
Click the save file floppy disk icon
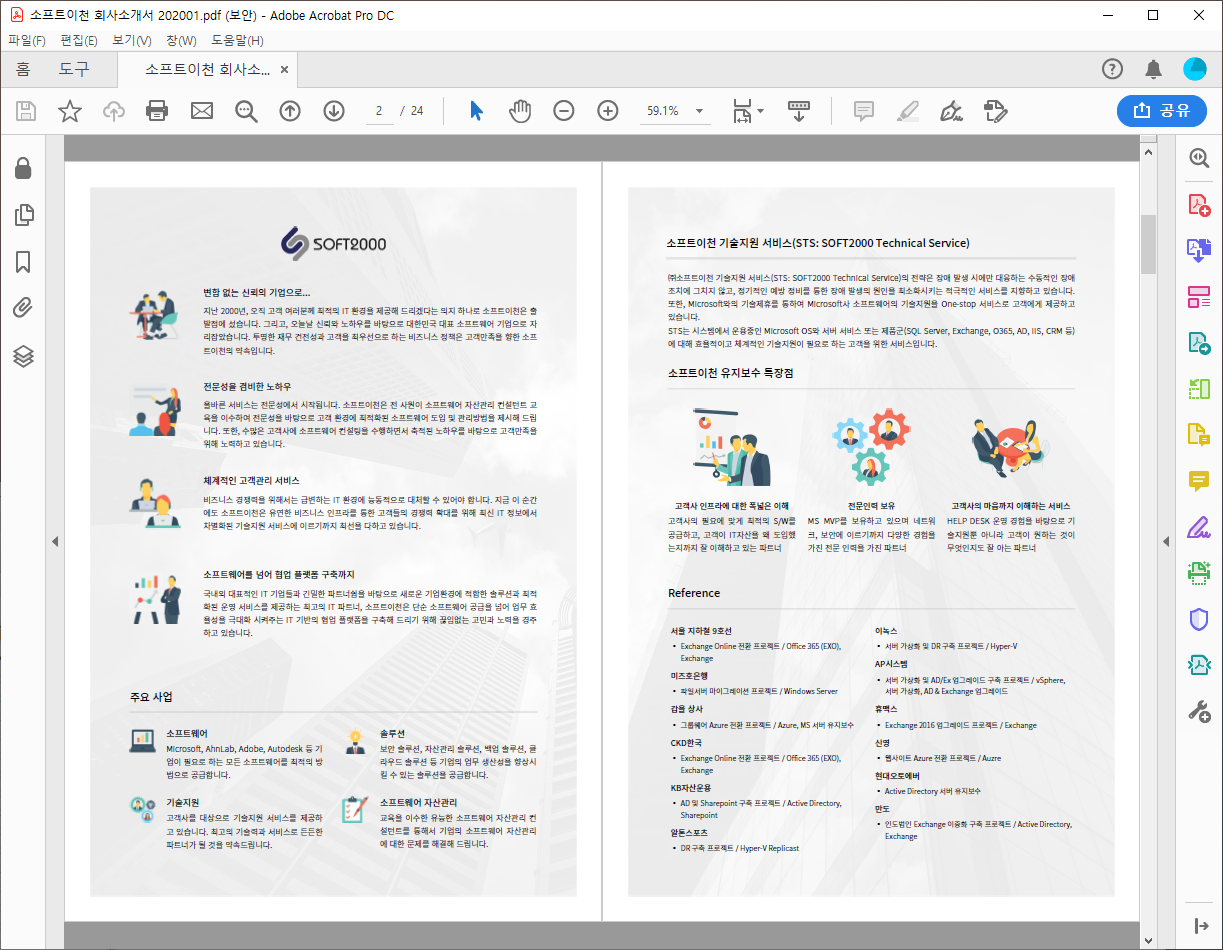click(x=26, y=111)
